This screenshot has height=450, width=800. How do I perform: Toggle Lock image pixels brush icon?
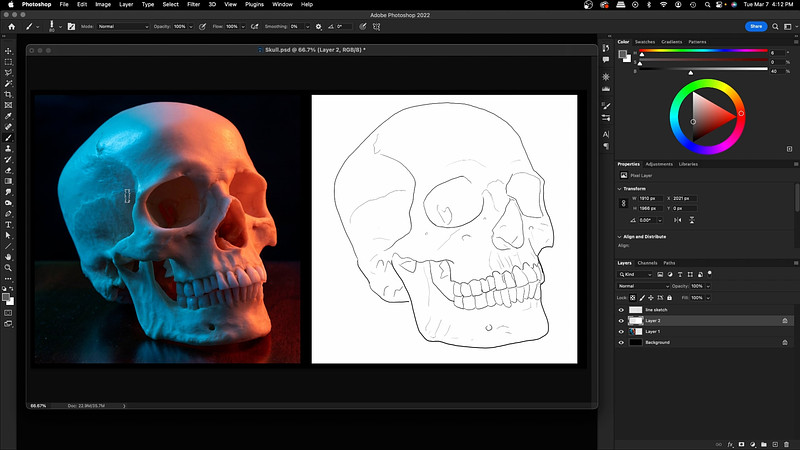[642, 297]
